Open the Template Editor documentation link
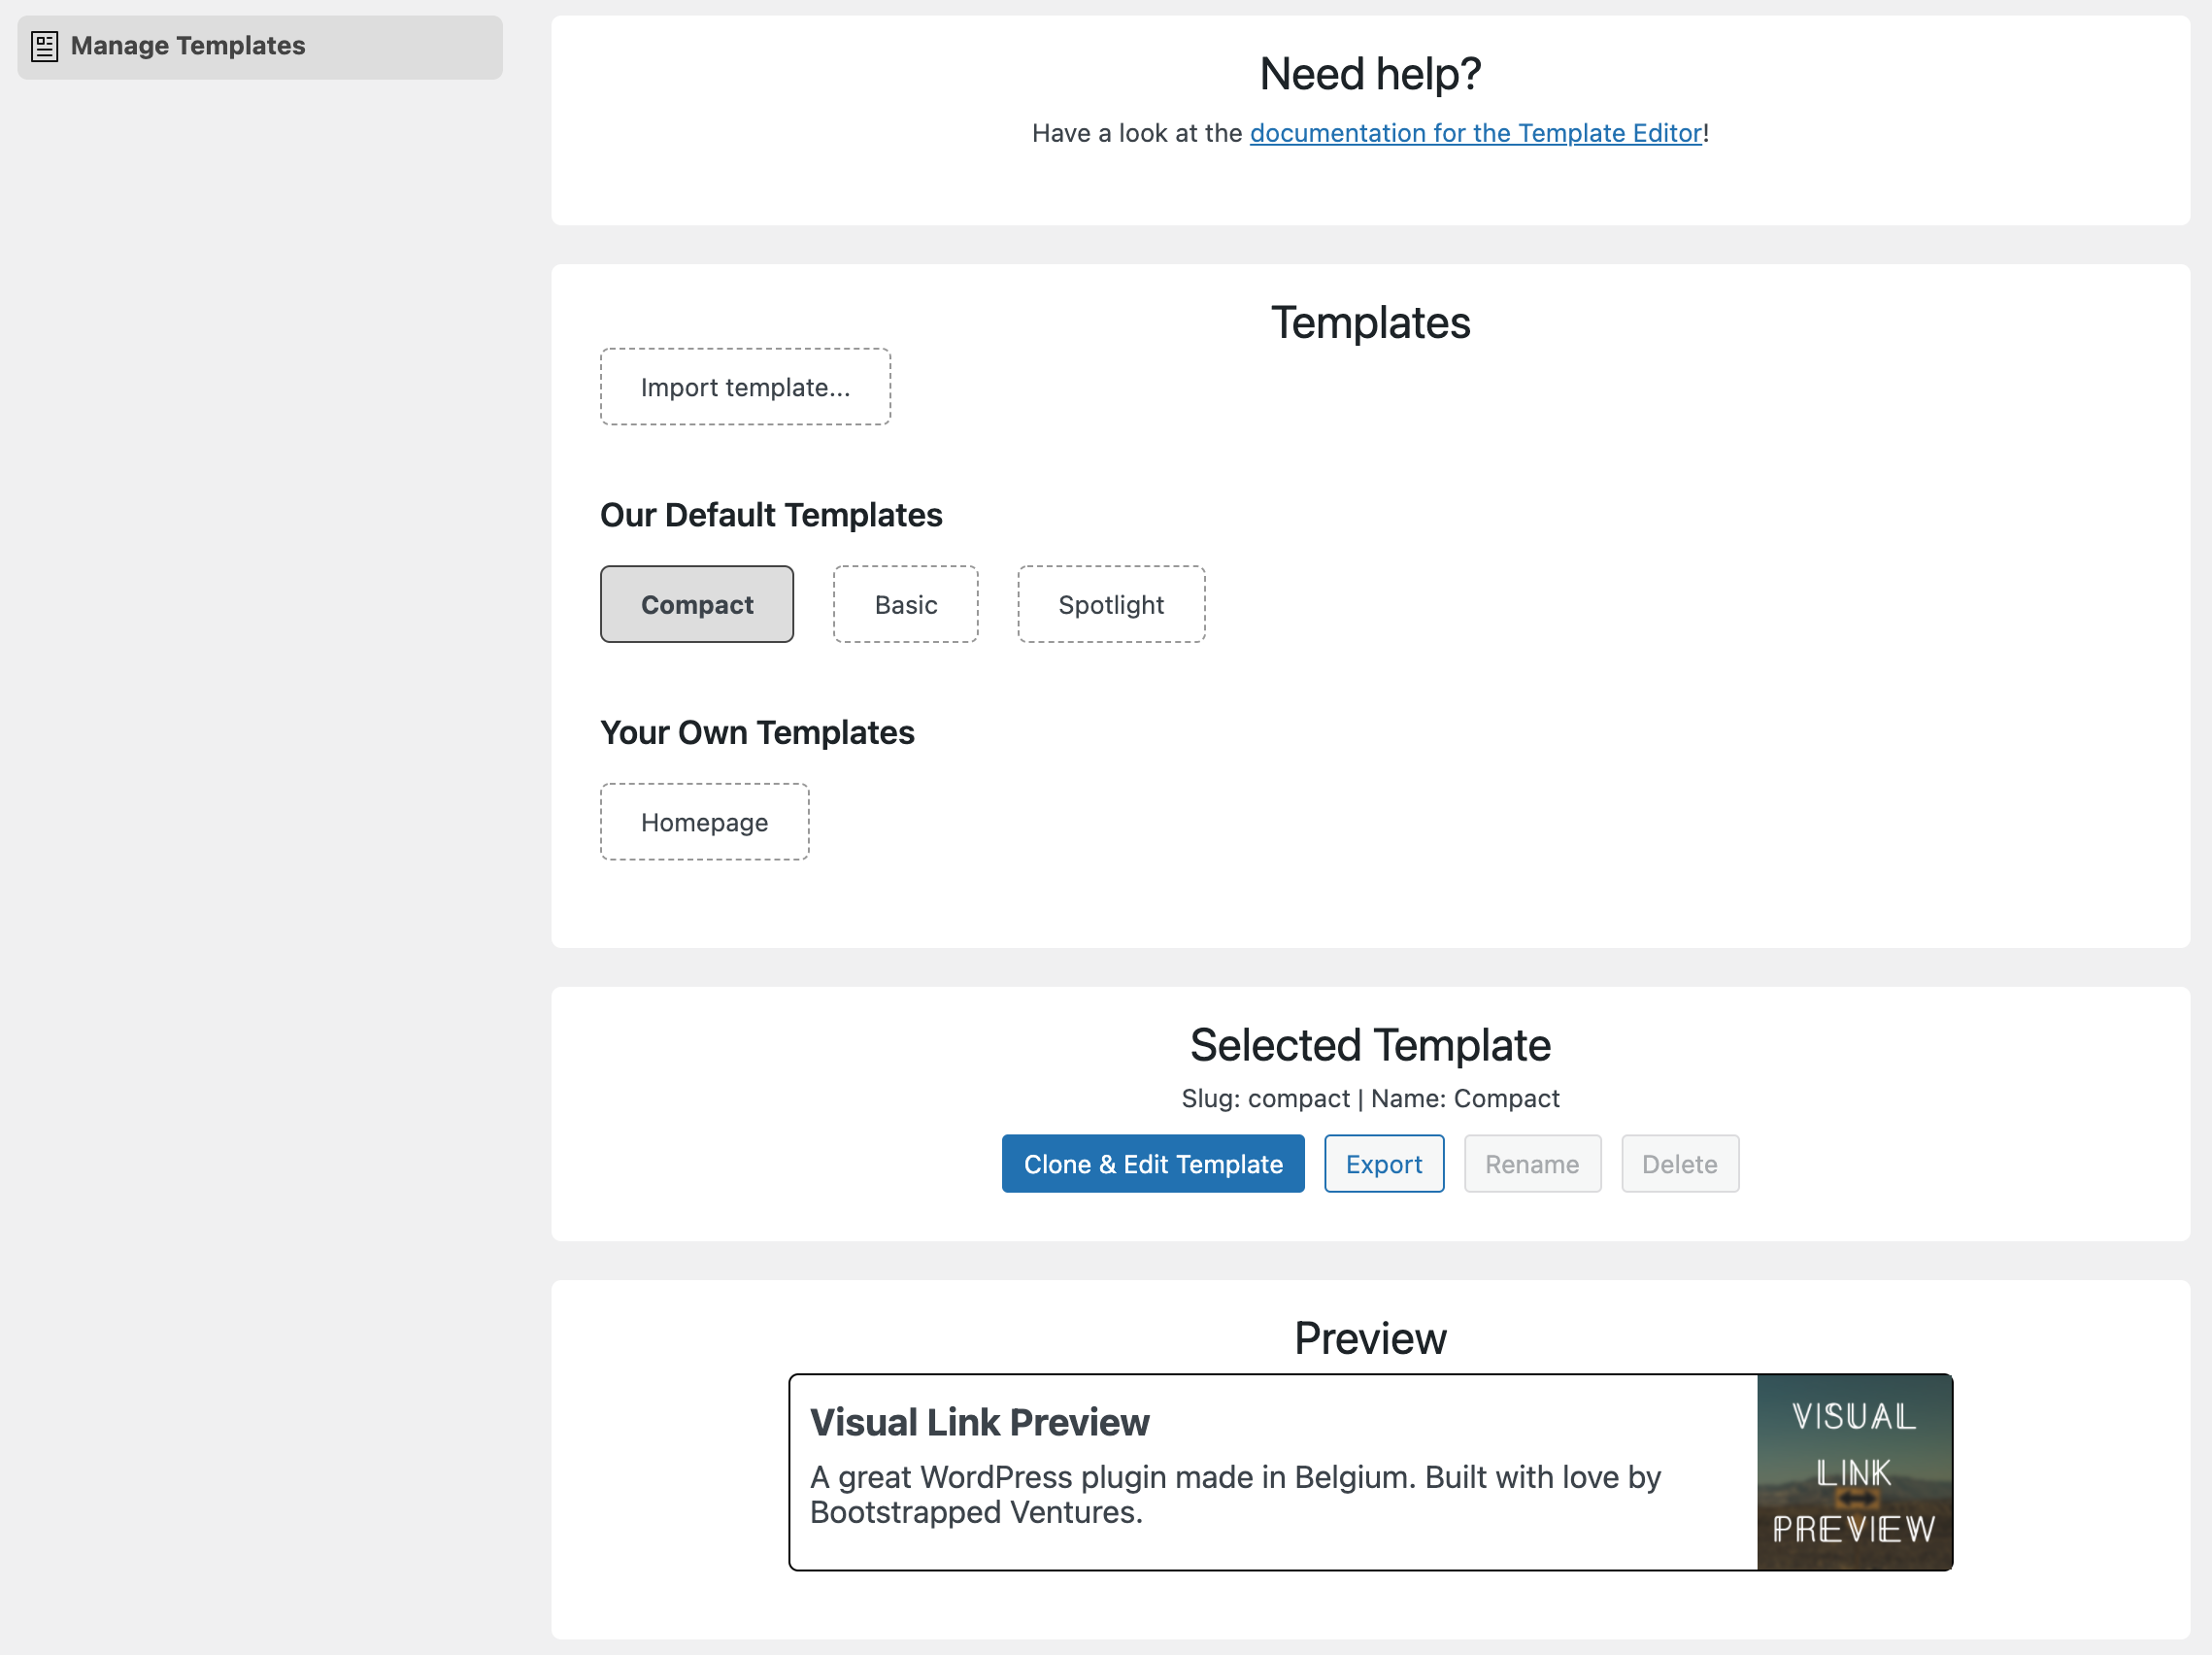2212x1655 pixels. pyautogui.click(x=1475, y=133)
